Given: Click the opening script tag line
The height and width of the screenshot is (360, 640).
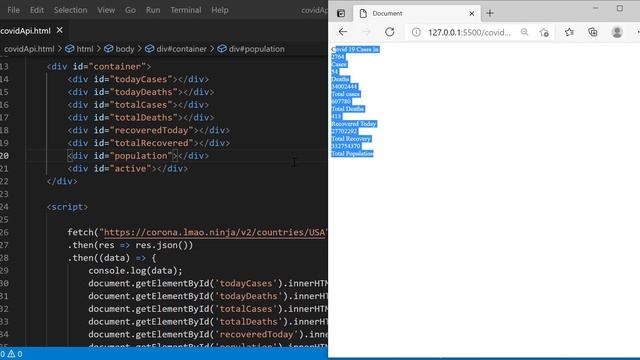Looking at the screenshot, I should [x=67, y=207].
